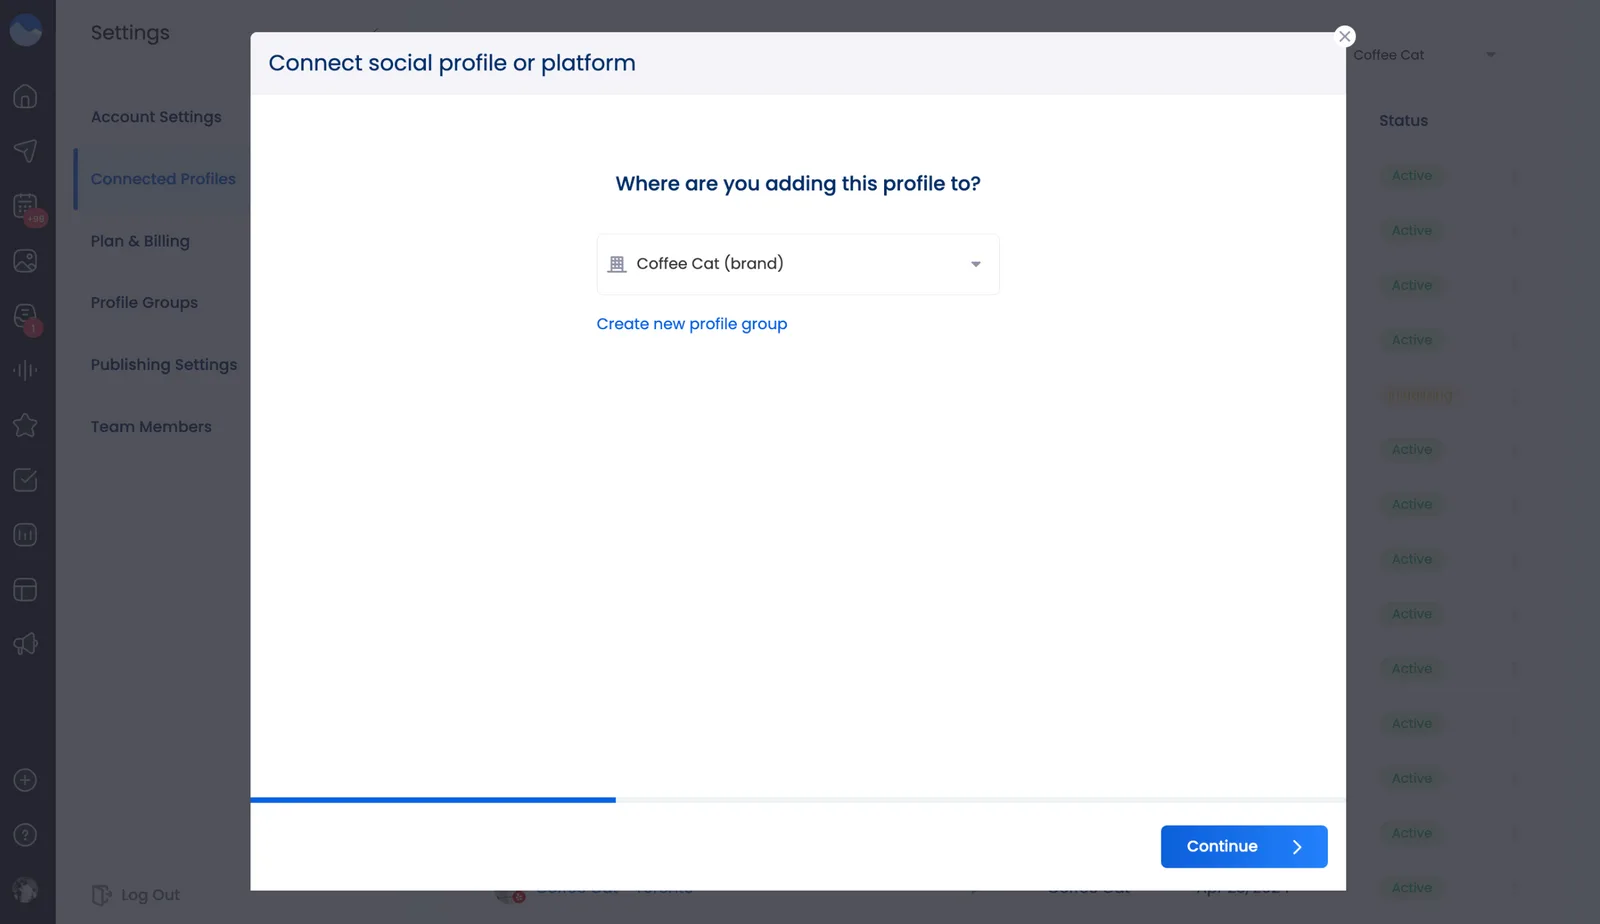The image size is (1600, 924).
Task: Click the help question mark icon
Action: [25, 835]
